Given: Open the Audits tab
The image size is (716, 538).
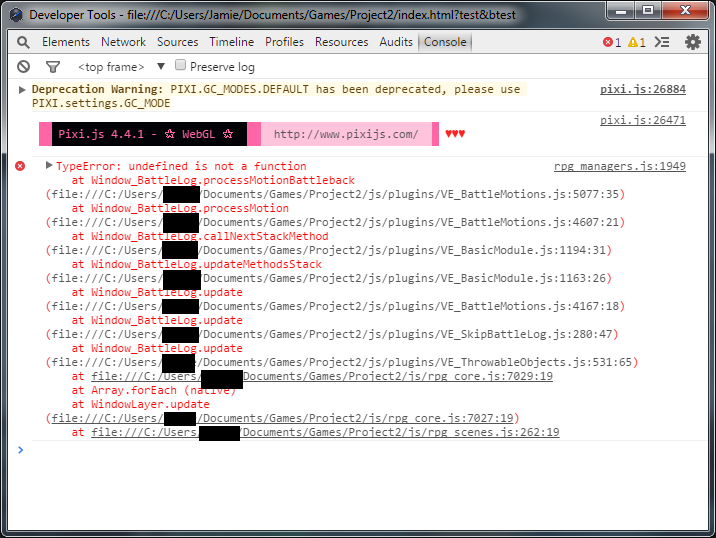Looking at the screenshot, I should pyautogui.click(x=396, y=42).
